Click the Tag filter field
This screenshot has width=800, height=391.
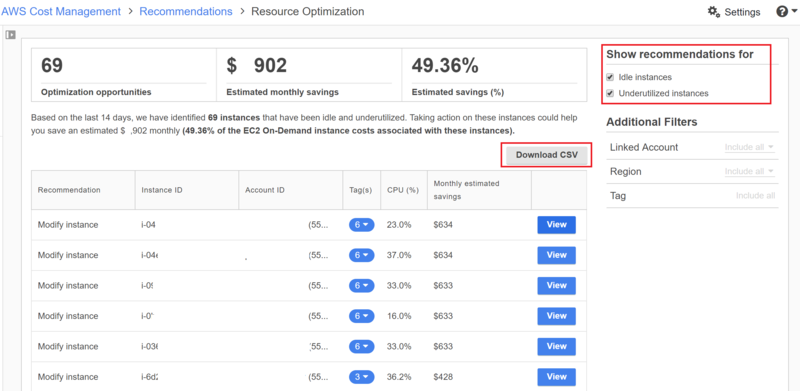755,196
